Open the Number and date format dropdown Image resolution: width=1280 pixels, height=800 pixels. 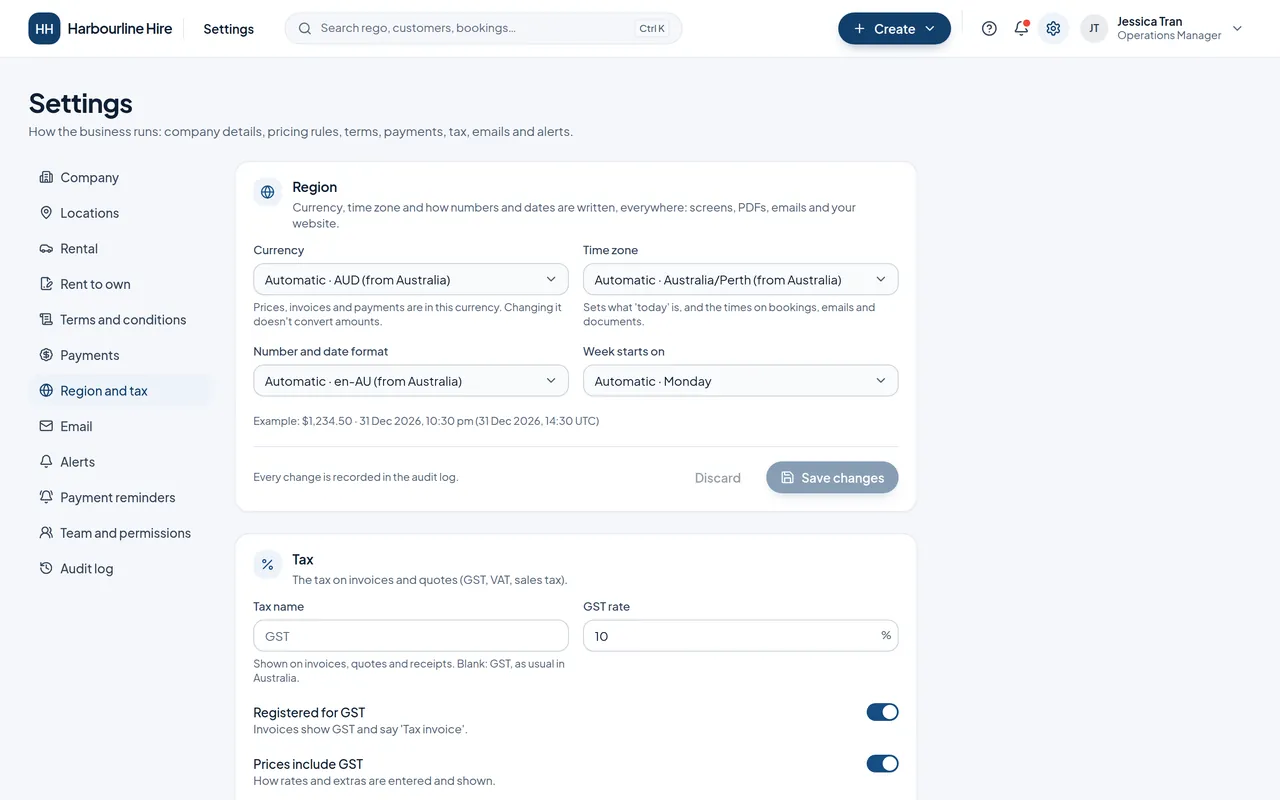411,381
